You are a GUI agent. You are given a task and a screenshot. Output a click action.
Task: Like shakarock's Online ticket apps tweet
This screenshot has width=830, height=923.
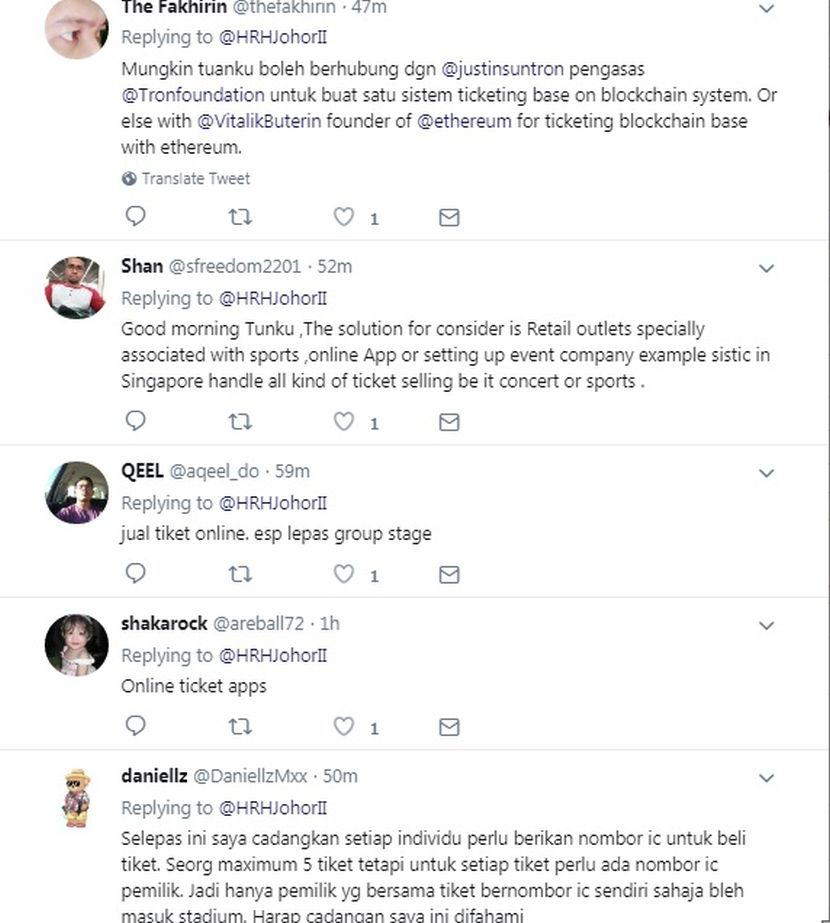[x=344, y=727]
